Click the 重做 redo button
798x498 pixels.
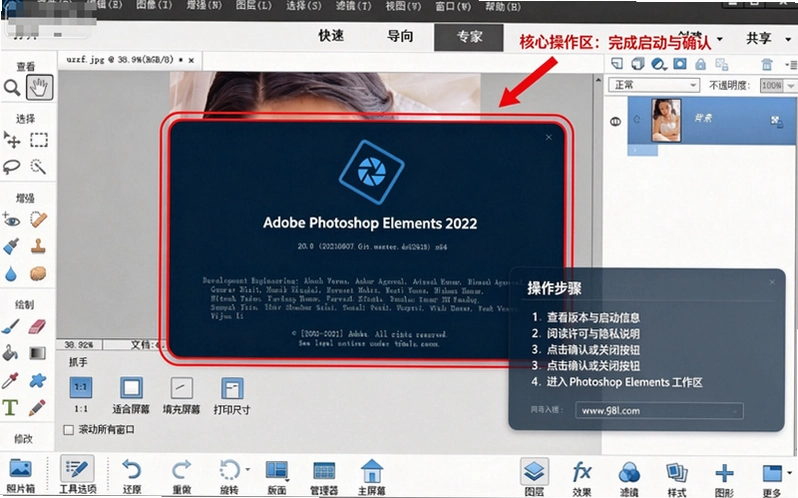[x=181, y=476]
